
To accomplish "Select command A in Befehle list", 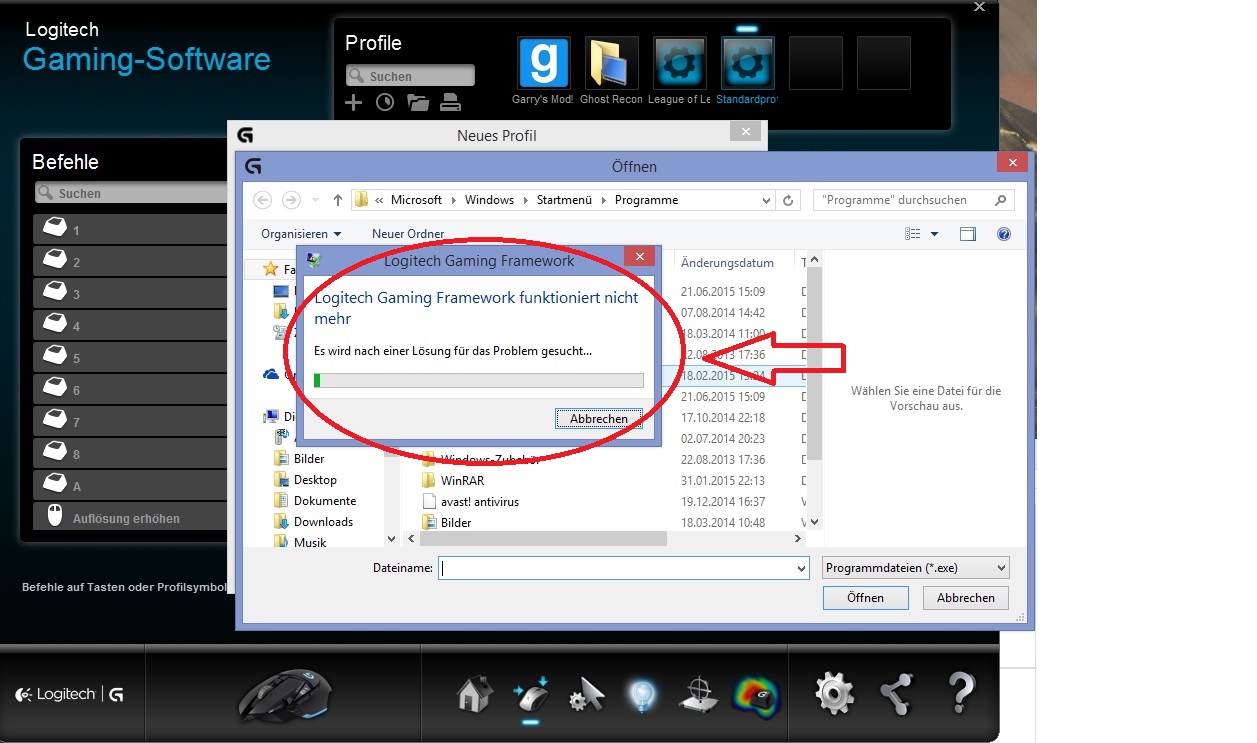I will tap(131, 485).
